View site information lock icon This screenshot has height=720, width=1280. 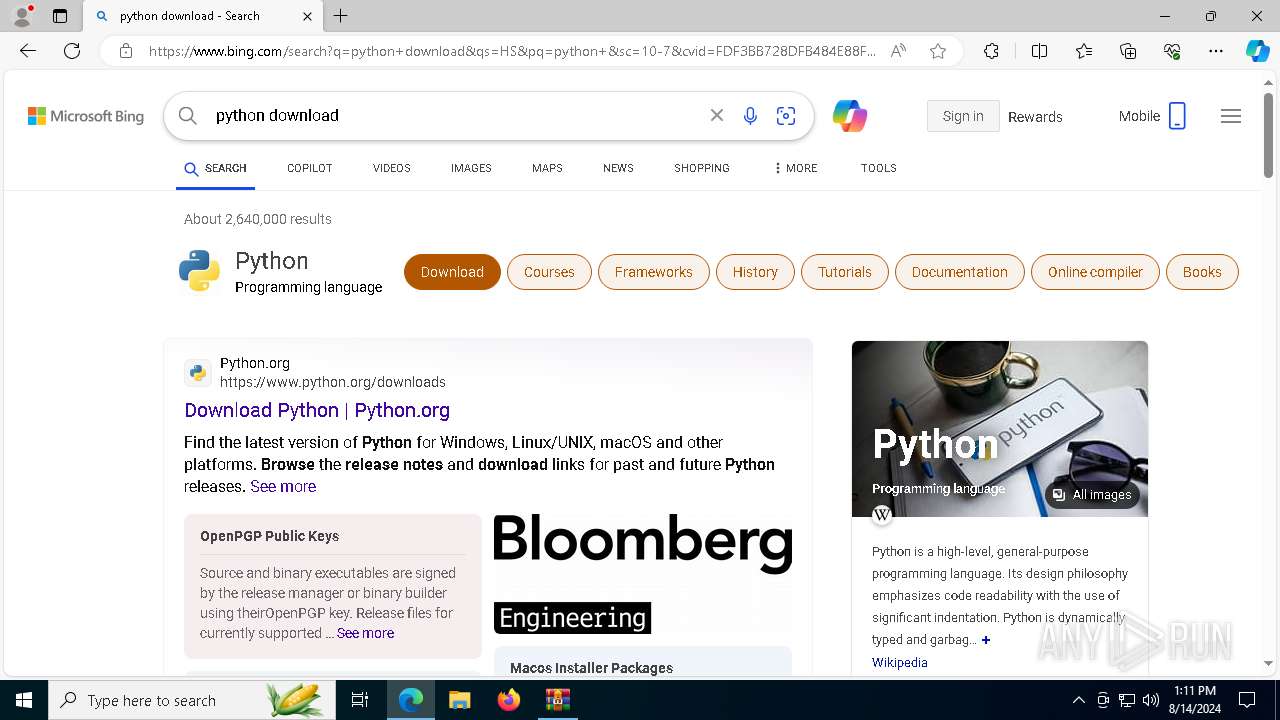(x=126, y=51)
